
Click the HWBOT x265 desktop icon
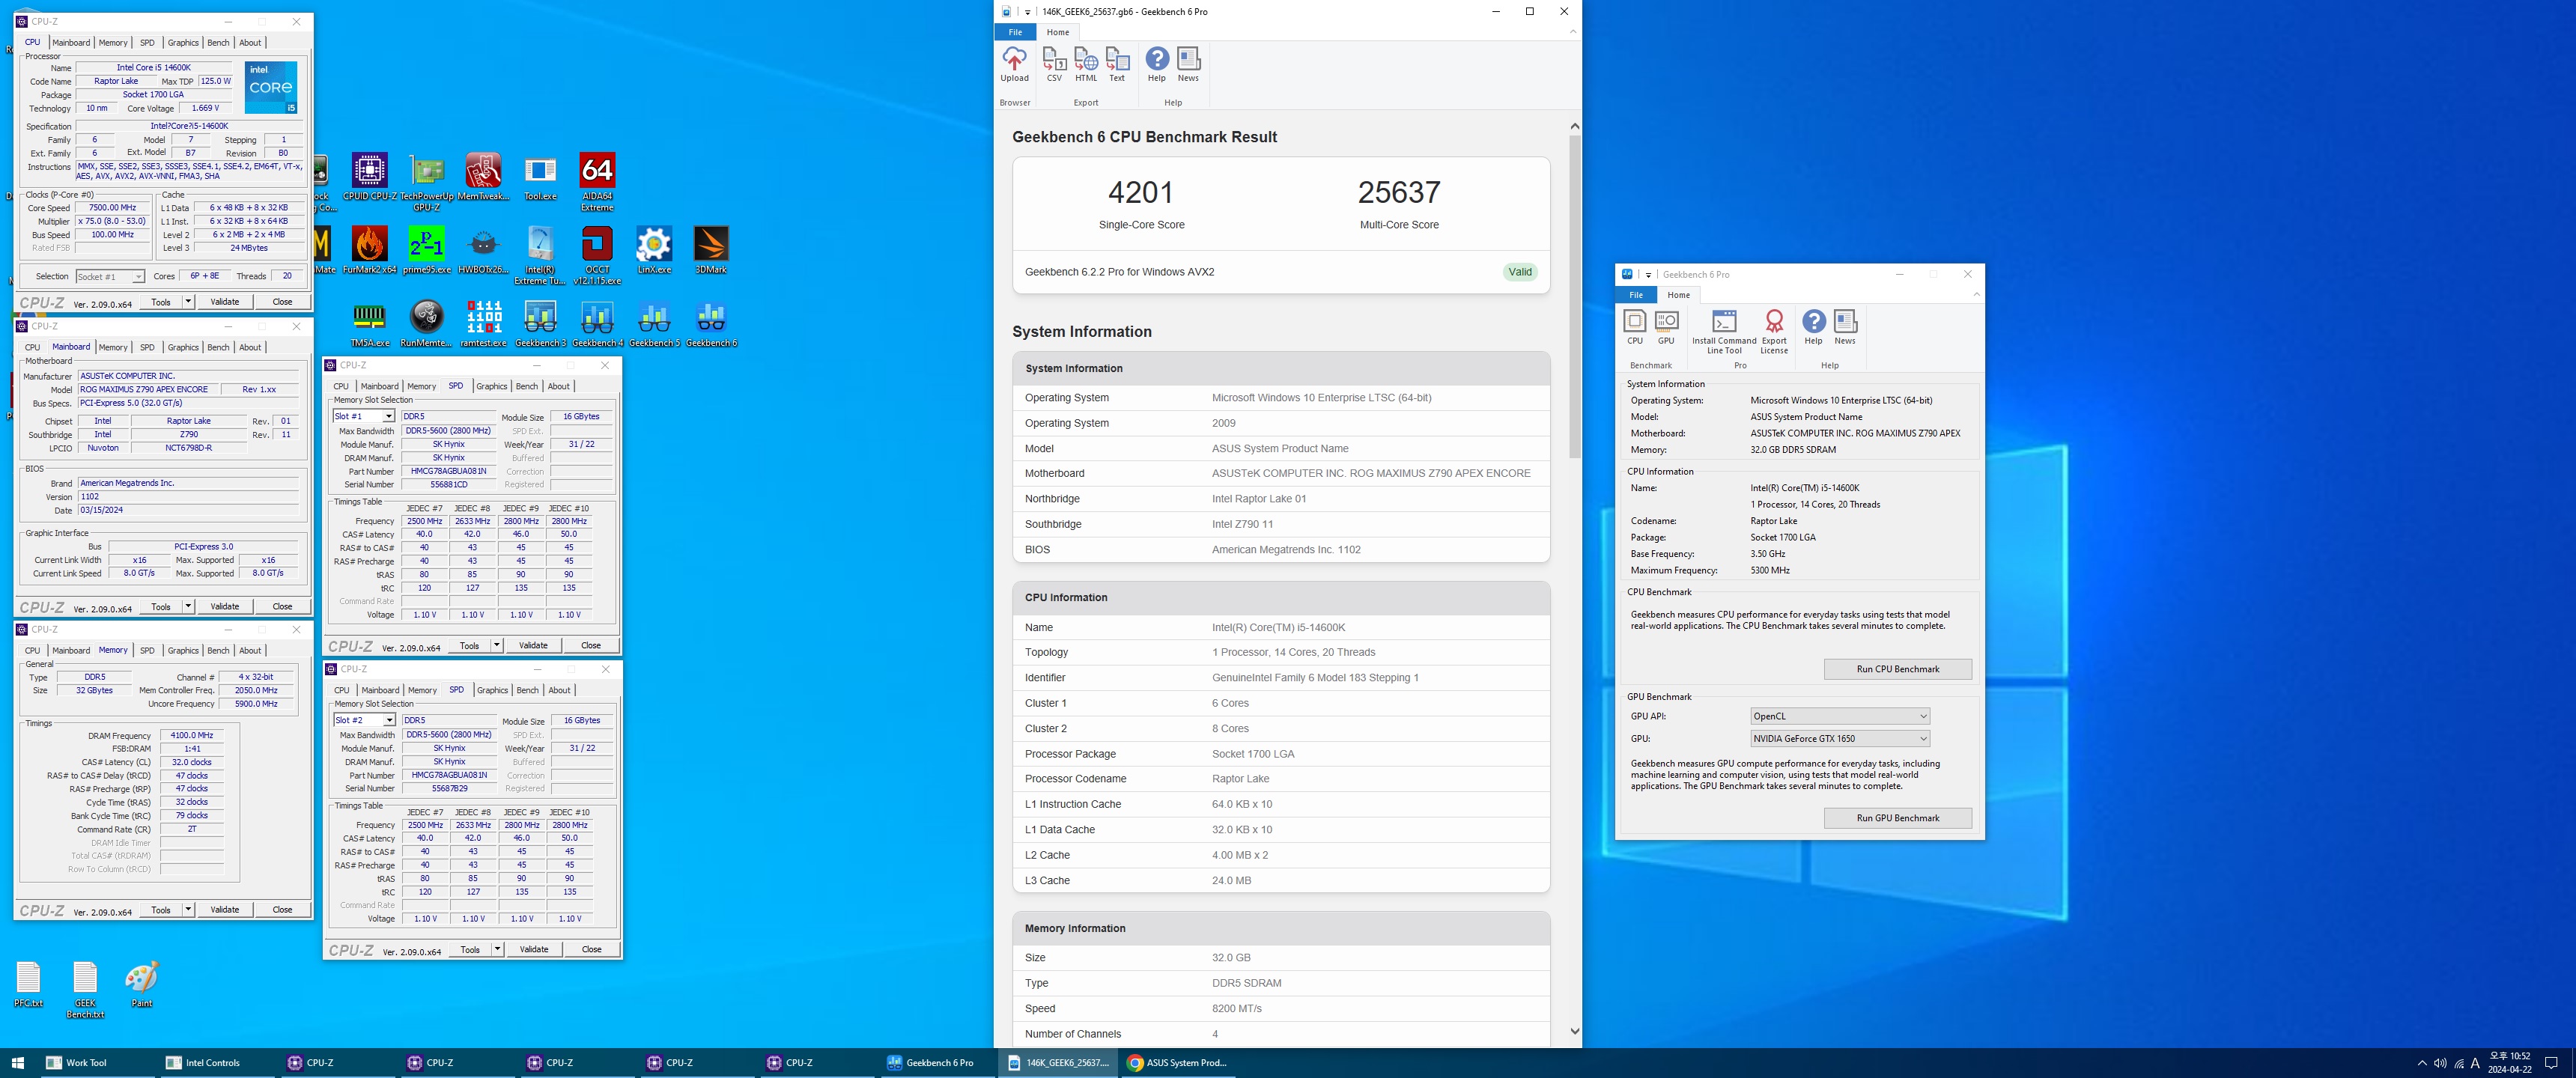[x=483, y=250]
